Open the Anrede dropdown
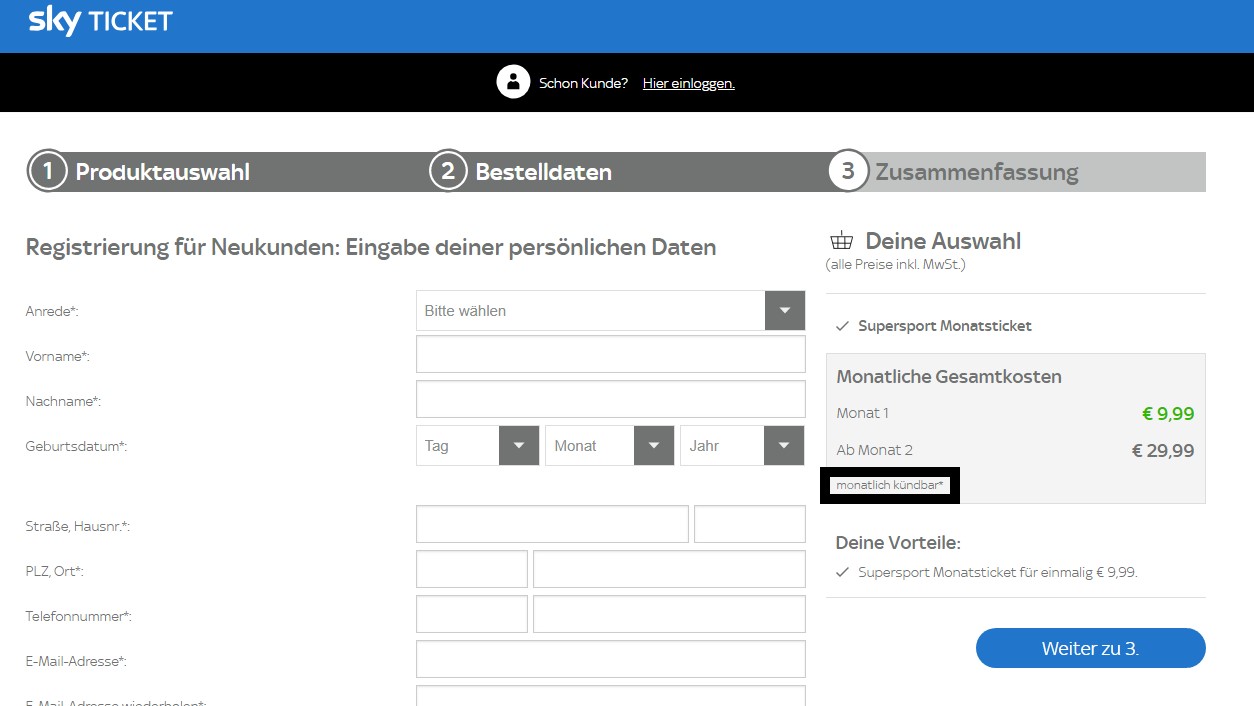 coord(610,310)
